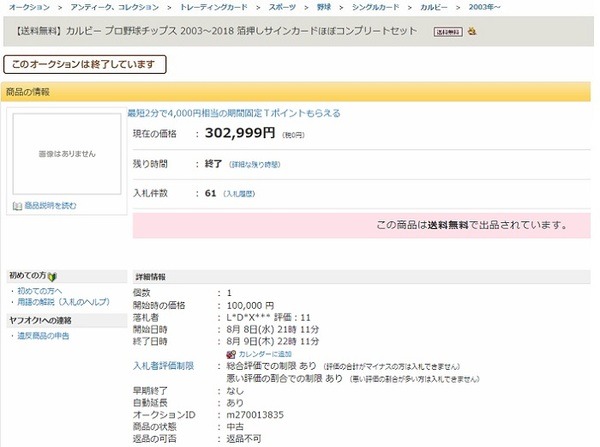Click the 商品の情報 section header
Screen dimensions: 600x447
(x=296, y=92)
